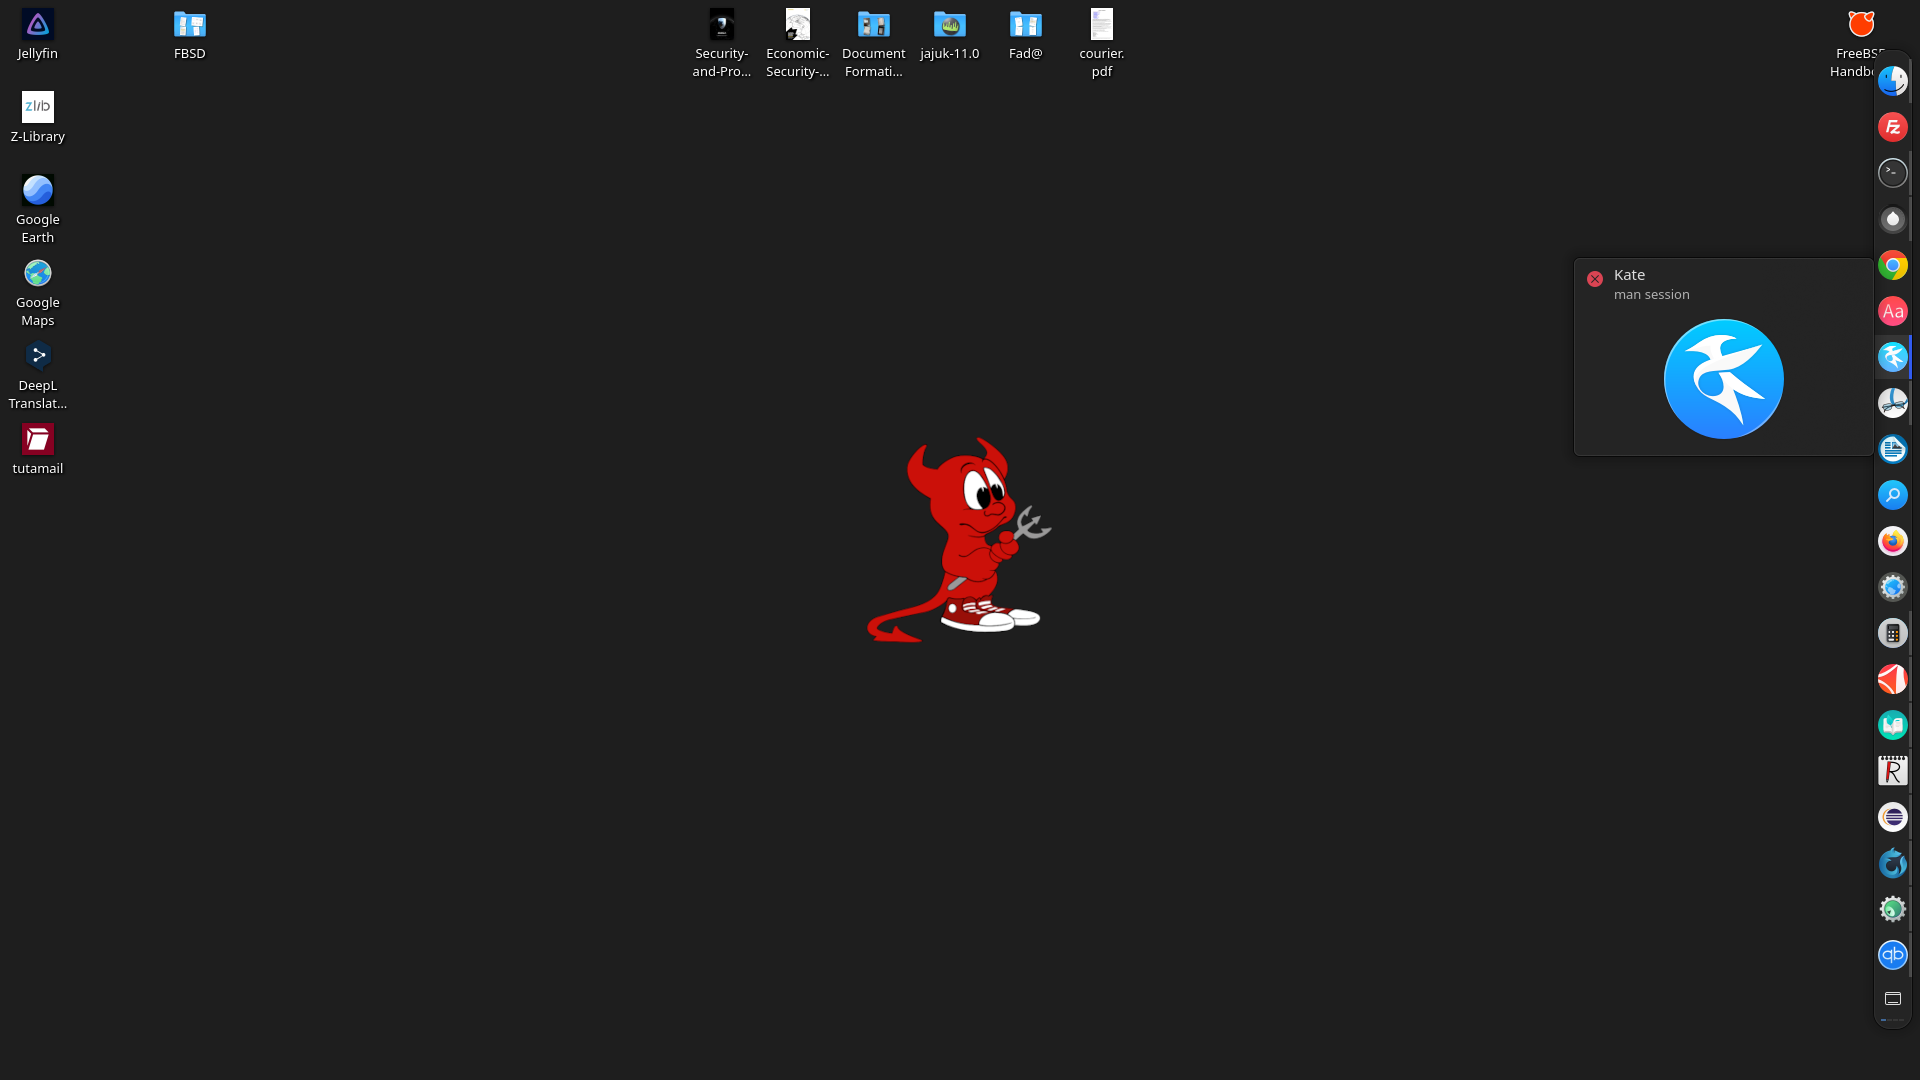
Task: Open the red Aa dictionary dock icon
Action: point(1892,311)
